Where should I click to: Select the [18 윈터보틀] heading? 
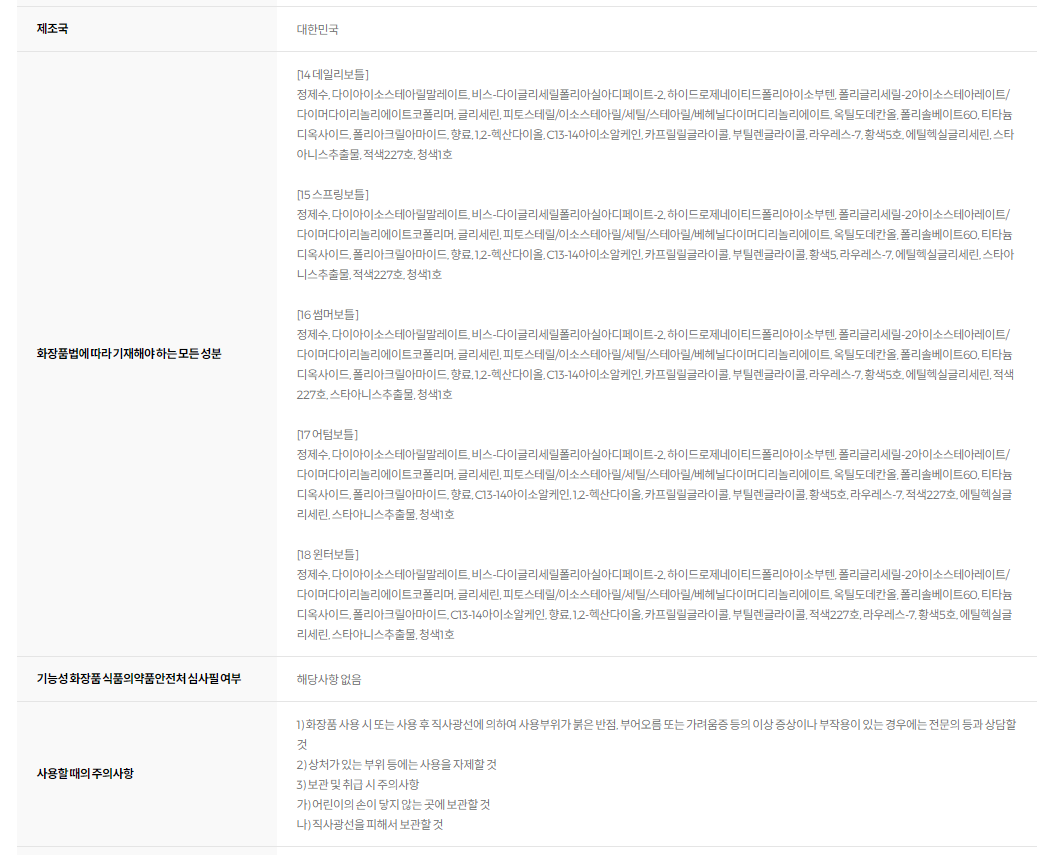click(x=328, y=554)
